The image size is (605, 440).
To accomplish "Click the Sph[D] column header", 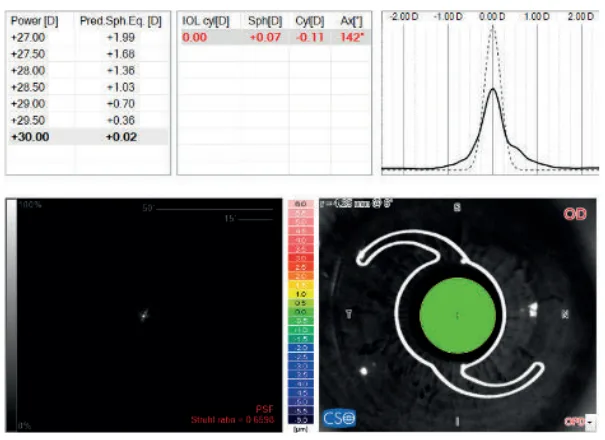I will click(265, 21).
